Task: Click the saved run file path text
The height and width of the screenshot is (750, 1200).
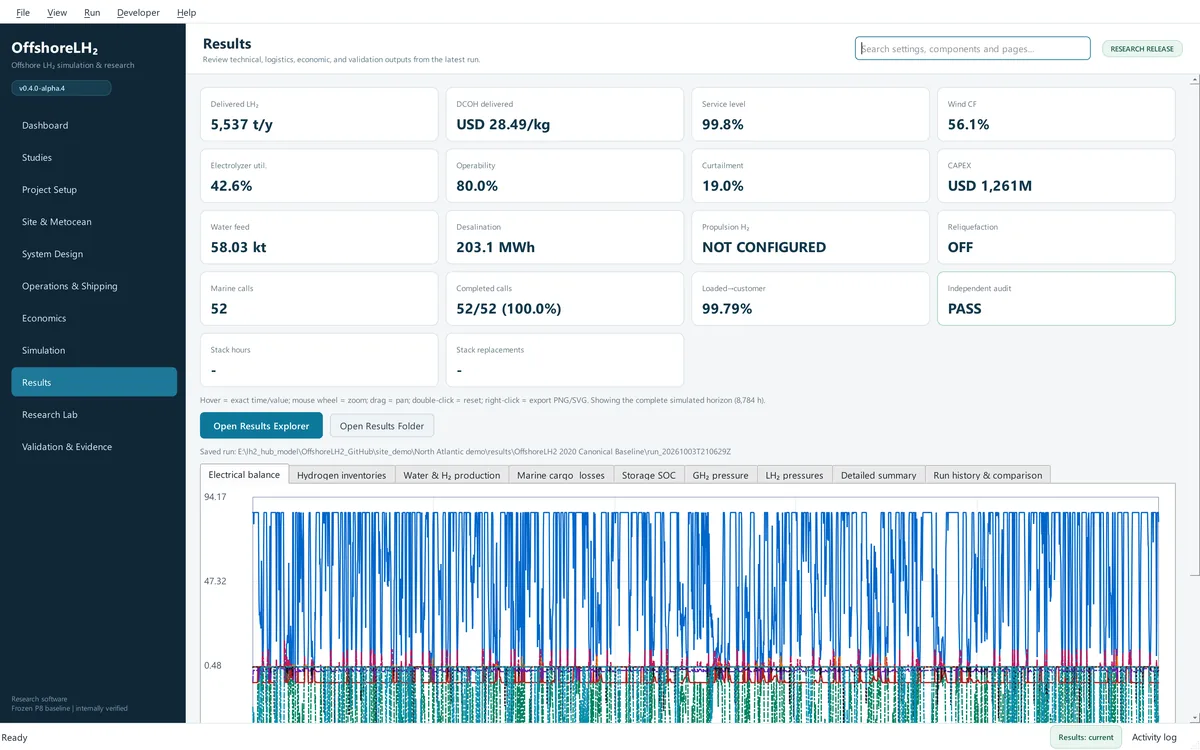Action: (x=465, y=451)
